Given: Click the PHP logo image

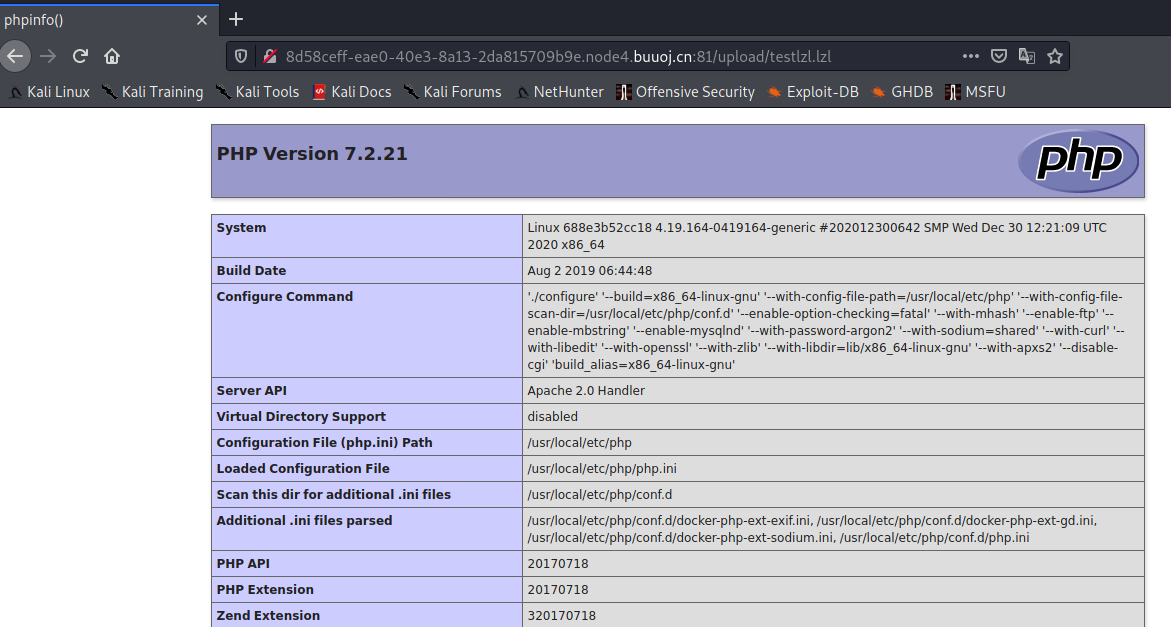Looking at the screenshot, I should coord(1078,160).
